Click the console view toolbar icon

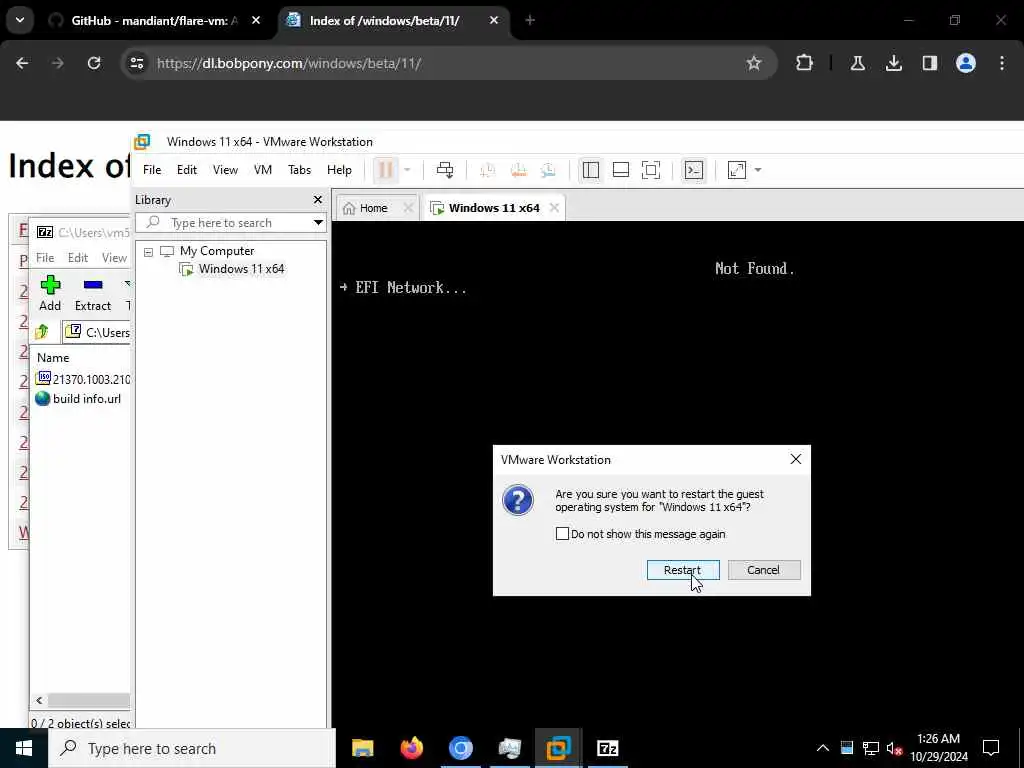click(694, 170)
